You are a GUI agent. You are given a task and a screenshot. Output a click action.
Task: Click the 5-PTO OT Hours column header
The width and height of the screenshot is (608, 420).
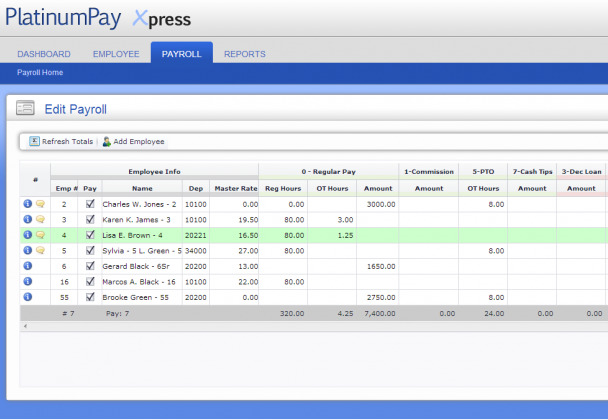click(483, 188)
